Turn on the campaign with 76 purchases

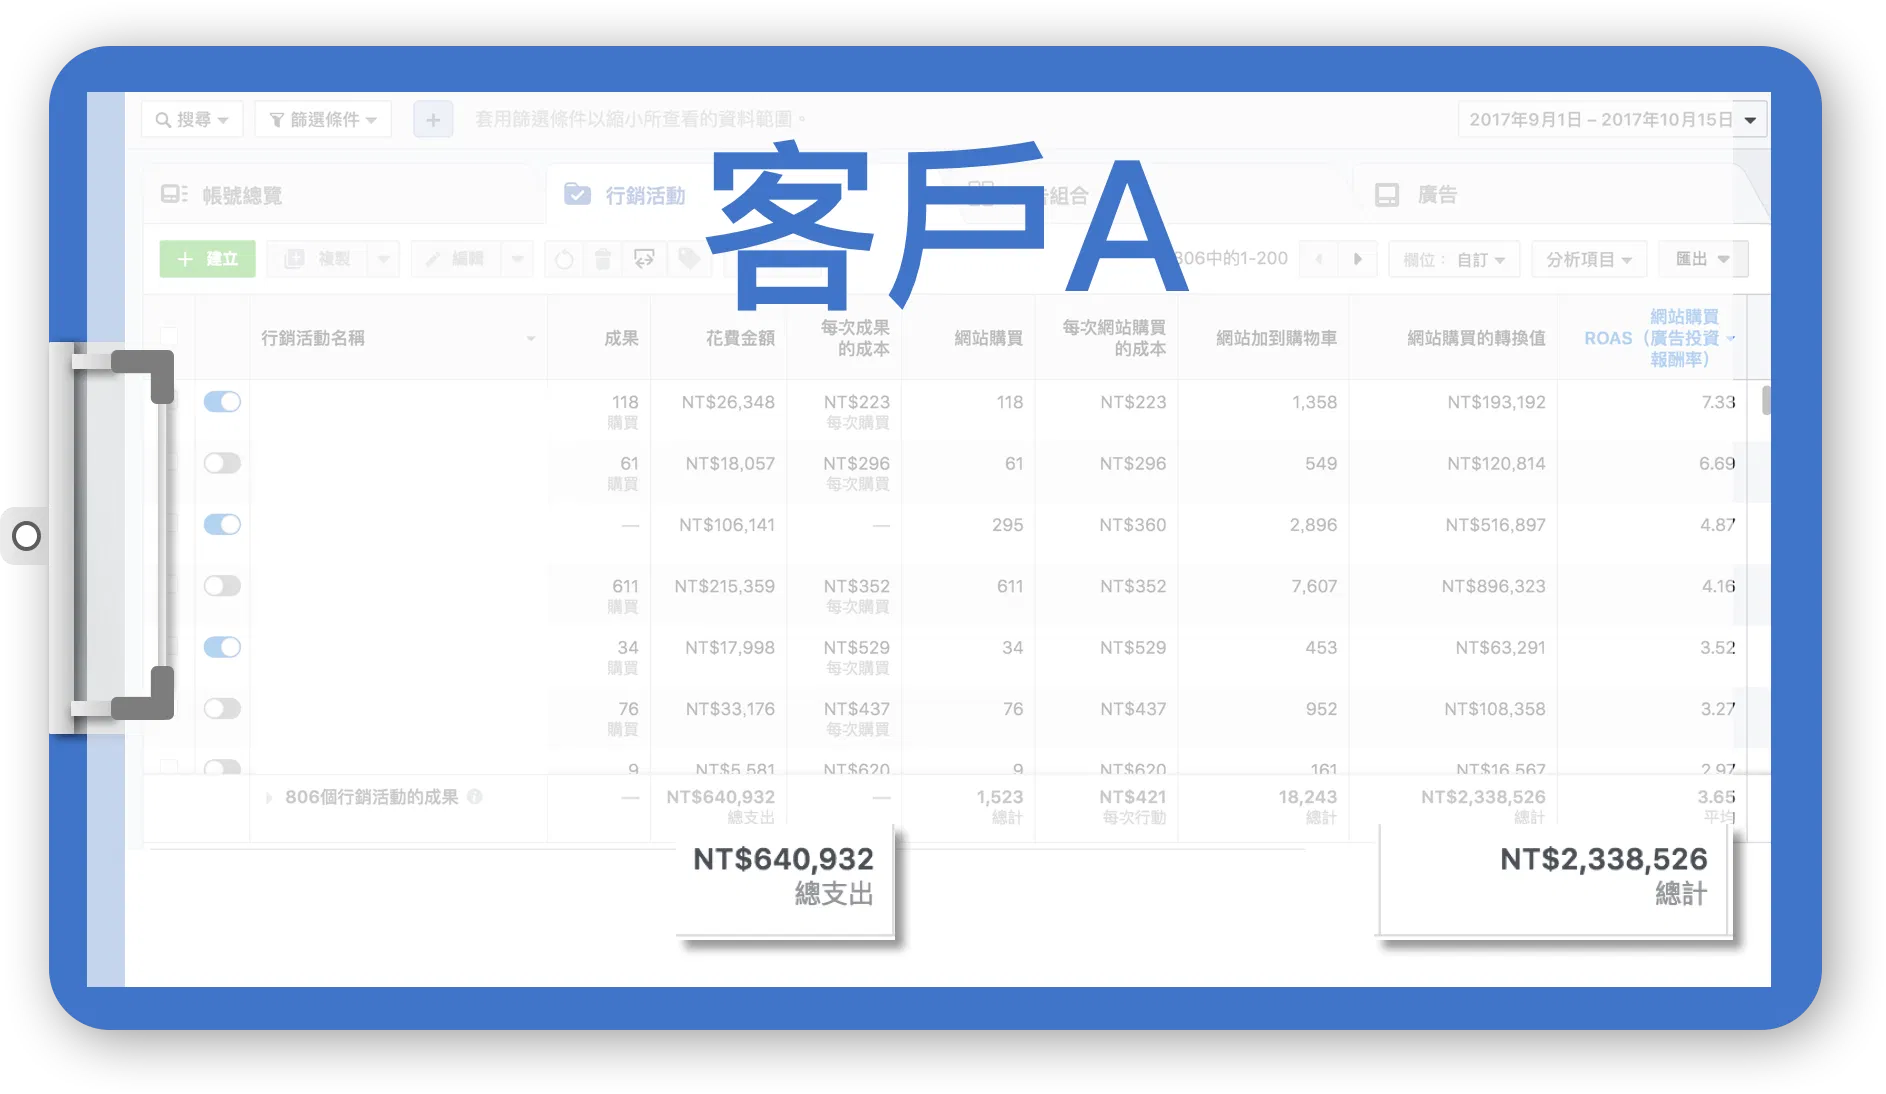click(x=222, y=709)
